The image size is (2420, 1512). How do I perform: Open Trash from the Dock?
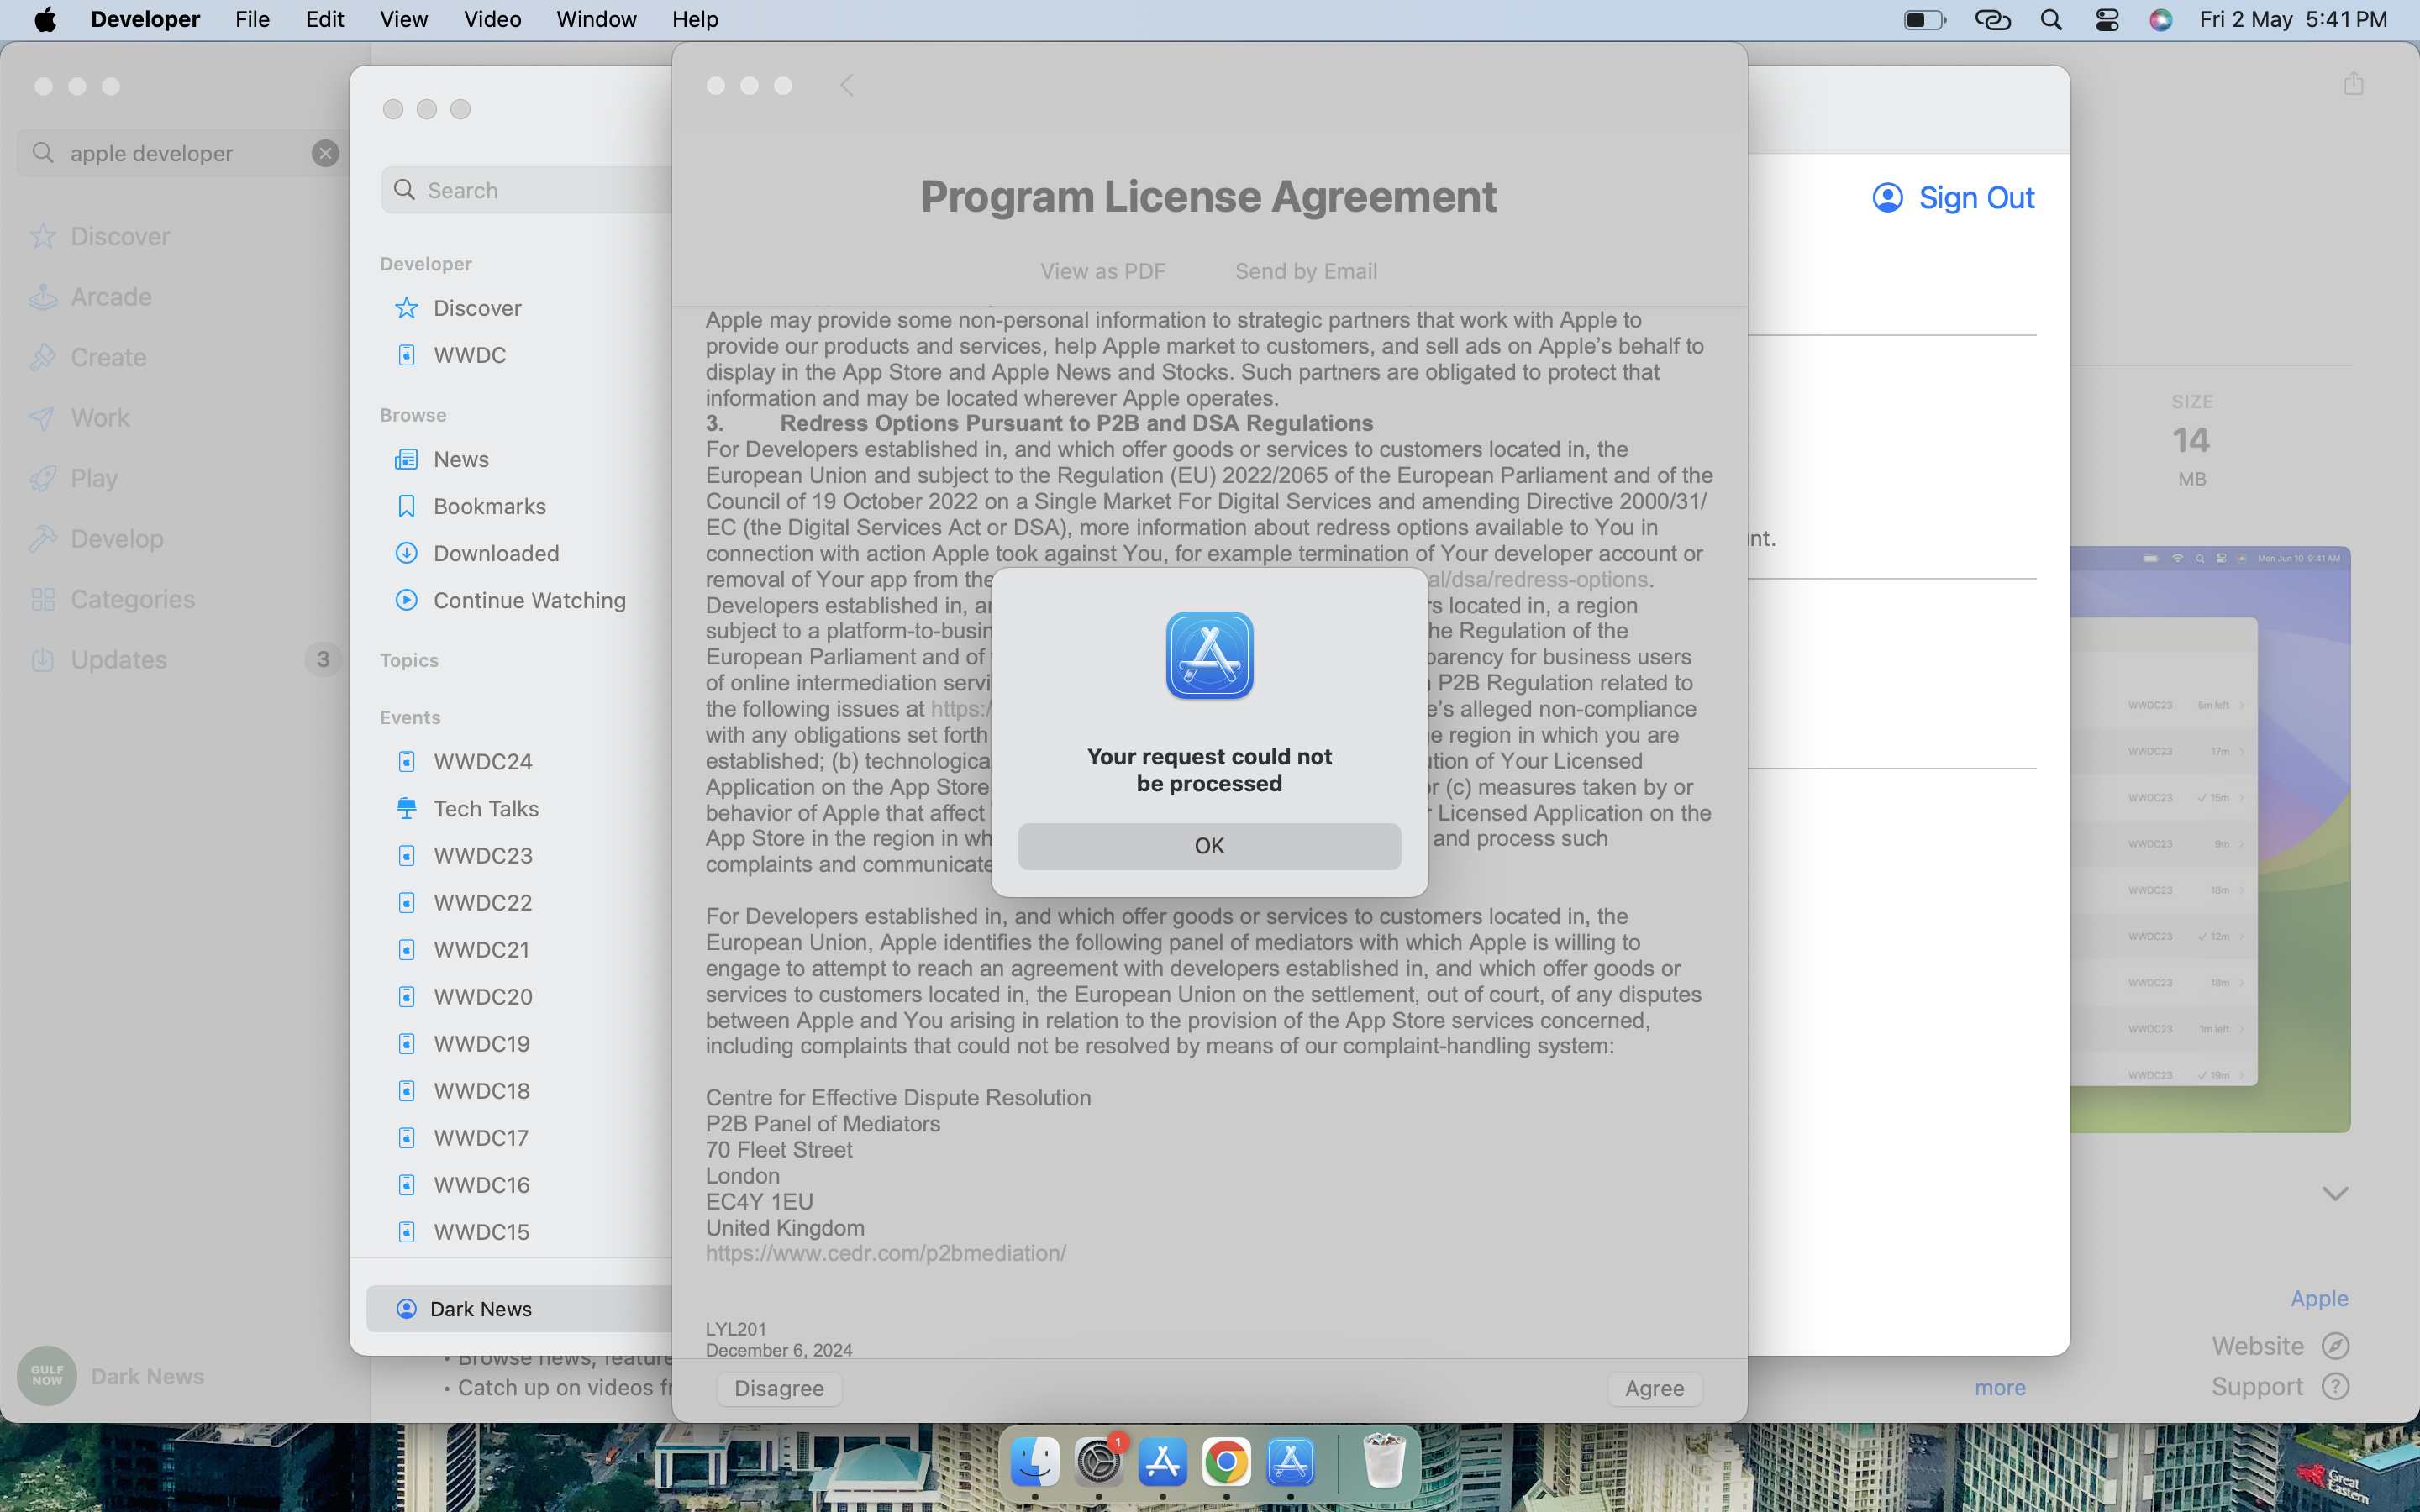click(1384, 1461)
